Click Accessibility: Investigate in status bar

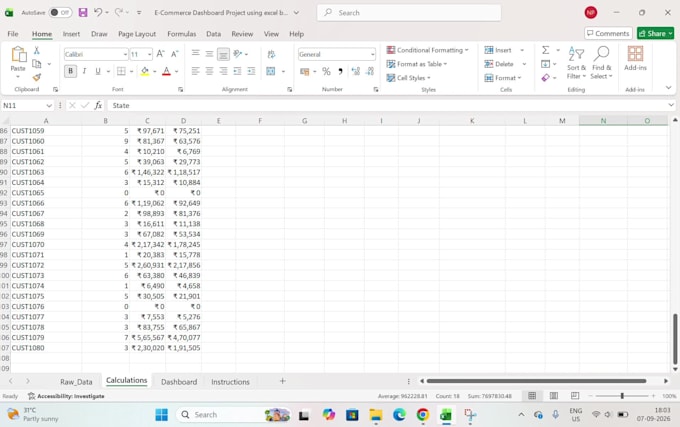click(x=66, y=396)
